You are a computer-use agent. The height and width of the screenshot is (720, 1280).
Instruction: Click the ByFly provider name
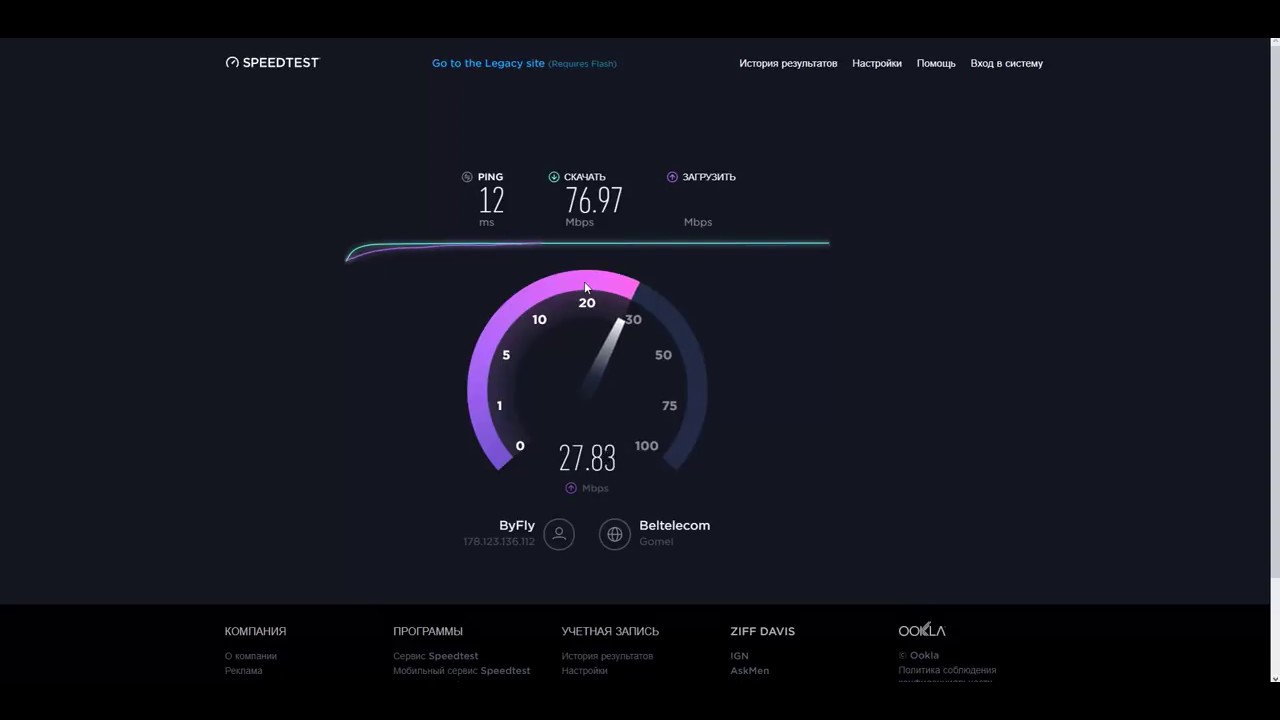click(x=517, y=525)
